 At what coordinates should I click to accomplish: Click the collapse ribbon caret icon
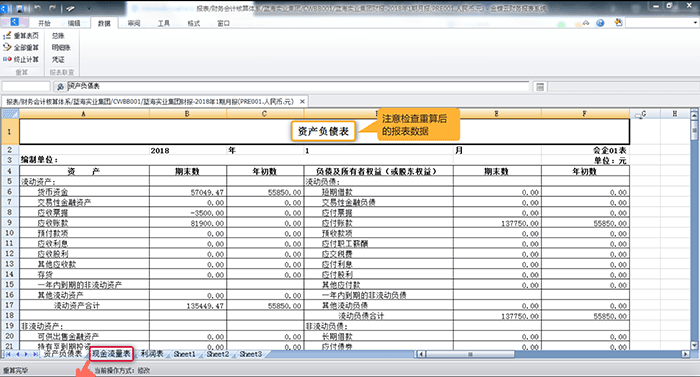(586, 23)
